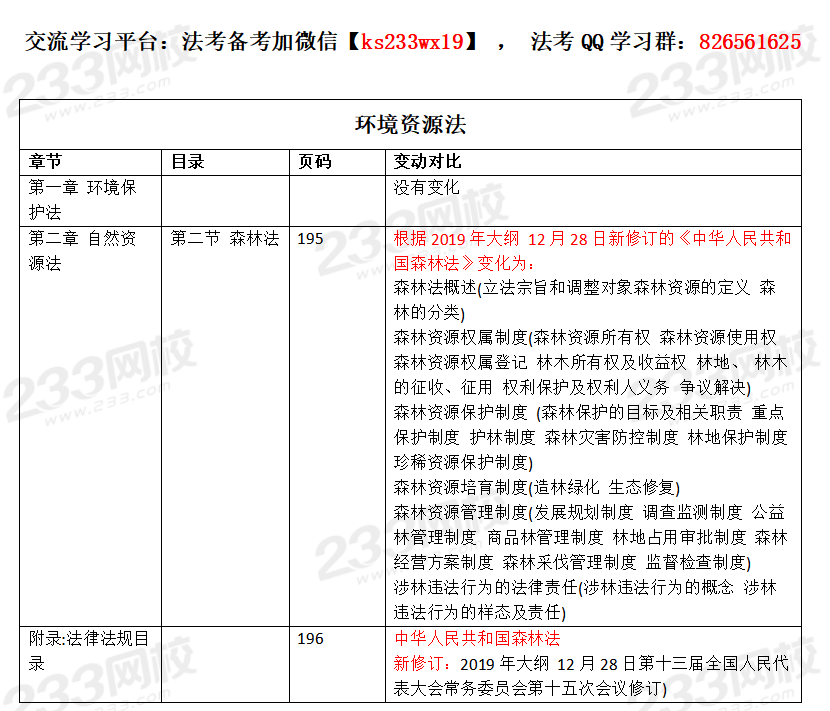Click the red text 中华人民共和国森林法

click(477, 639)
